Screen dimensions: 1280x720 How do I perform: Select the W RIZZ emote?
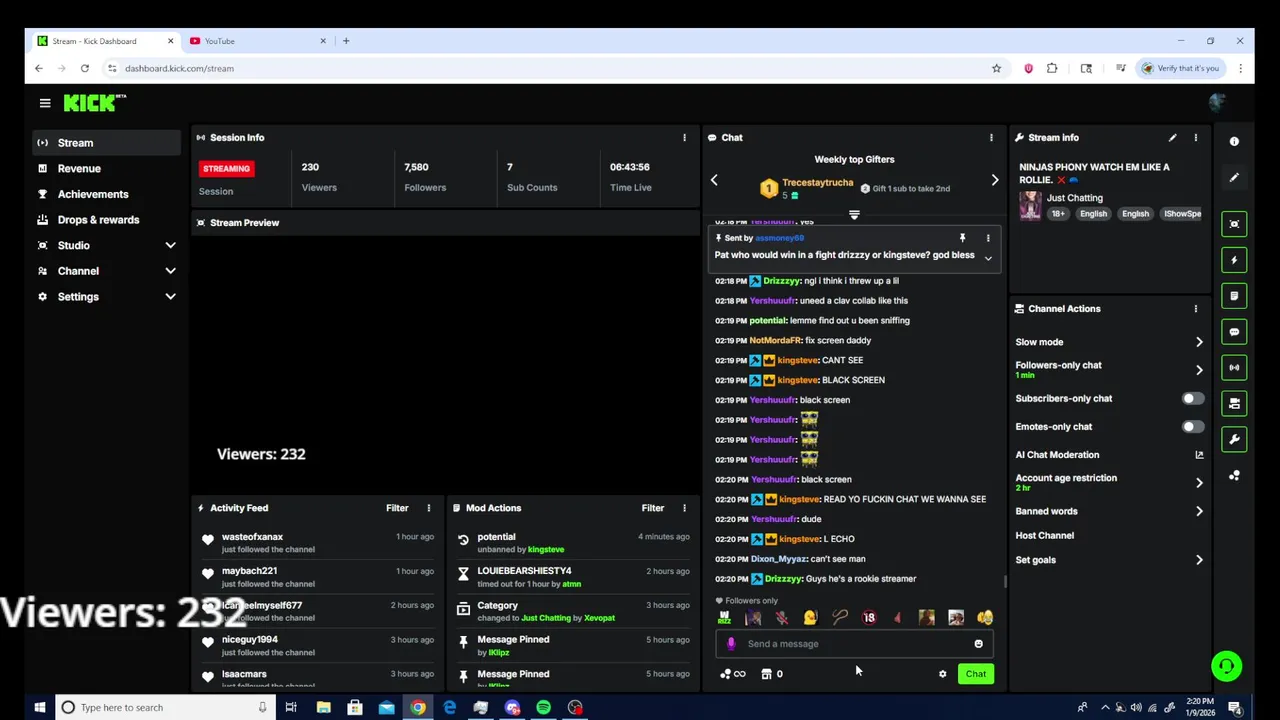(724, 618)
